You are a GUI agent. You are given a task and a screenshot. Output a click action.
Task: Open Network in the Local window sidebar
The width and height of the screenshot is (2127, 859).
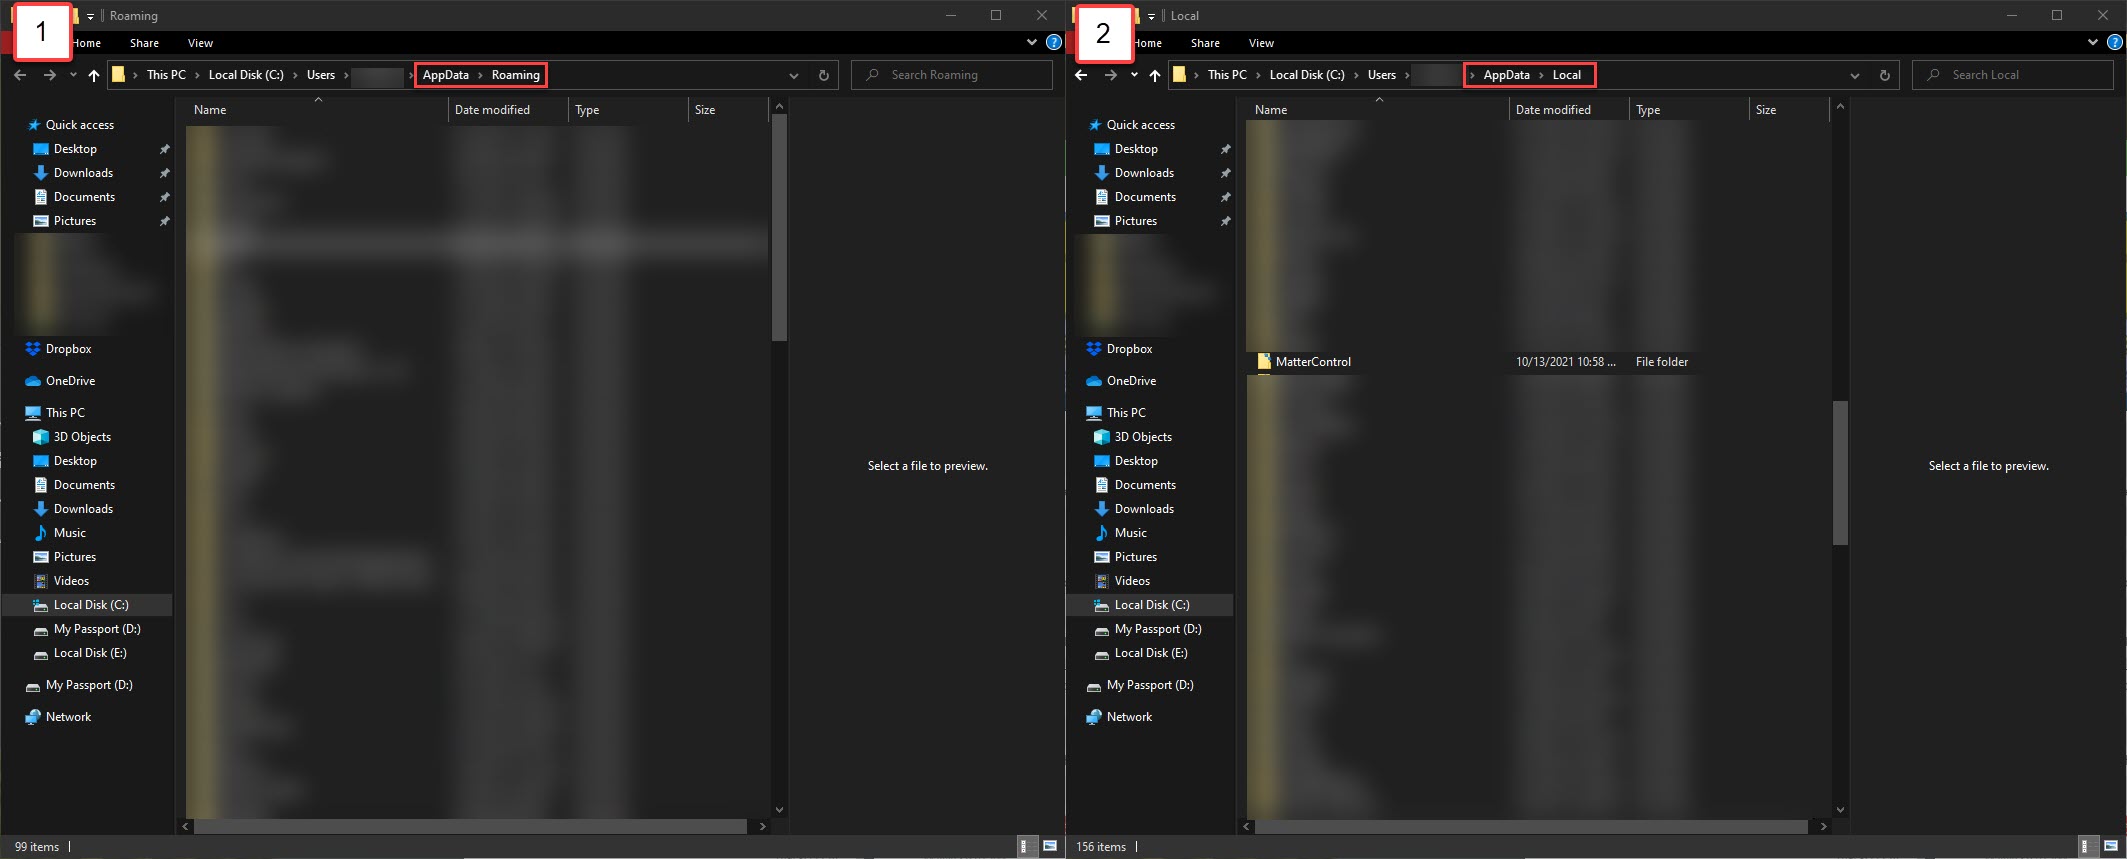(x=1129, y=717)
